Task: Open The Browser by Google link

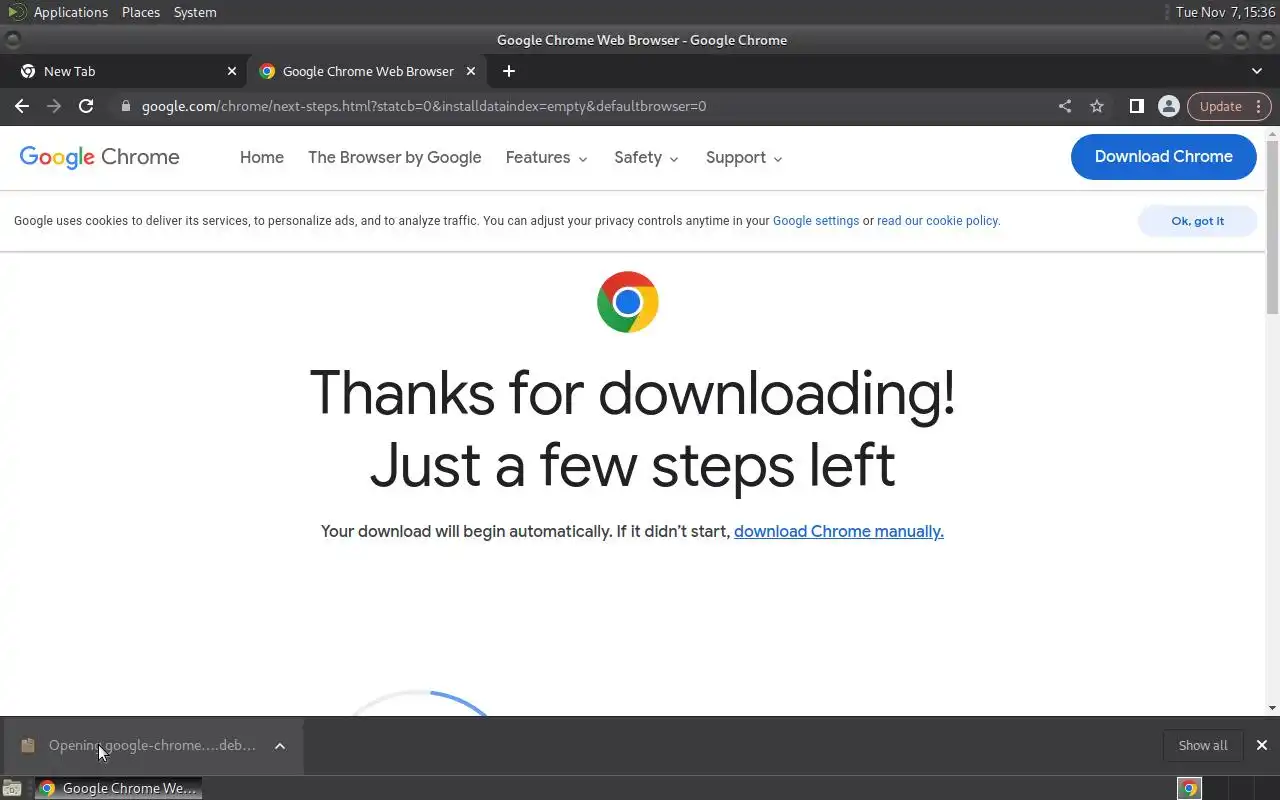Action: coord(395,157)
